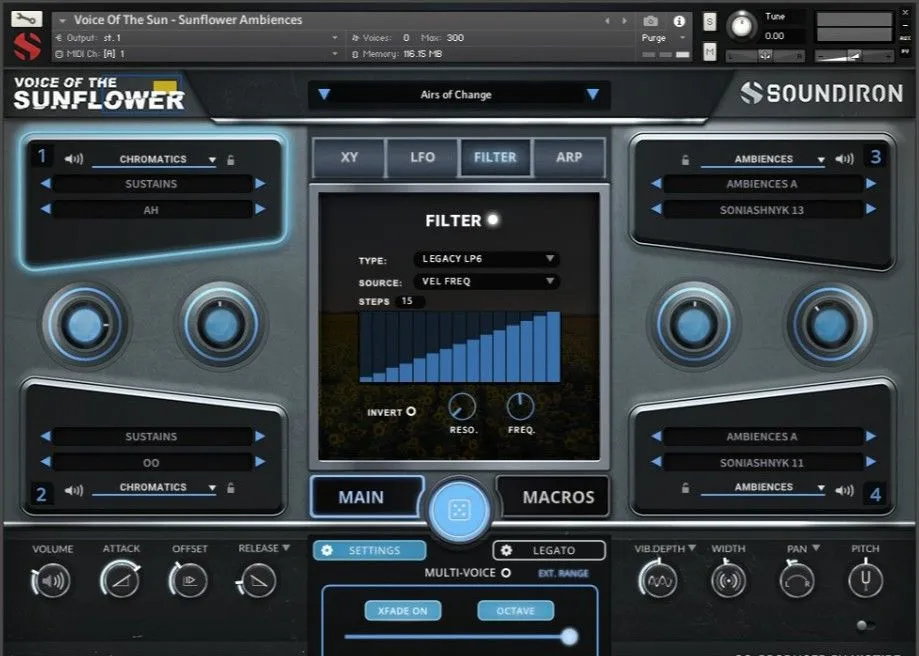
Task: Switch to the ARP tab
Action: point(569,157)
